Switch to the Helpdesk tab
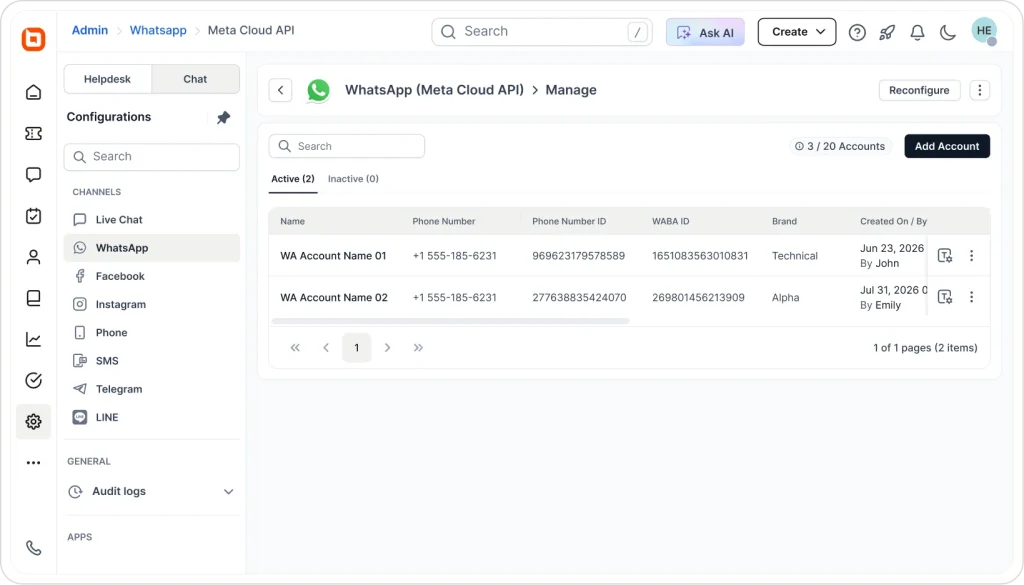Viewport: 1024px width, 585px height. pos(107,79)
